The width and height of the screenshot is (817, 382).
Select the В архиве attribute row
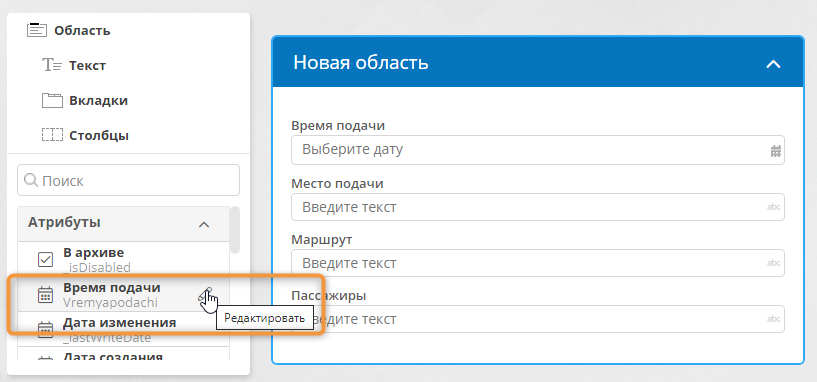click(123, 259)
